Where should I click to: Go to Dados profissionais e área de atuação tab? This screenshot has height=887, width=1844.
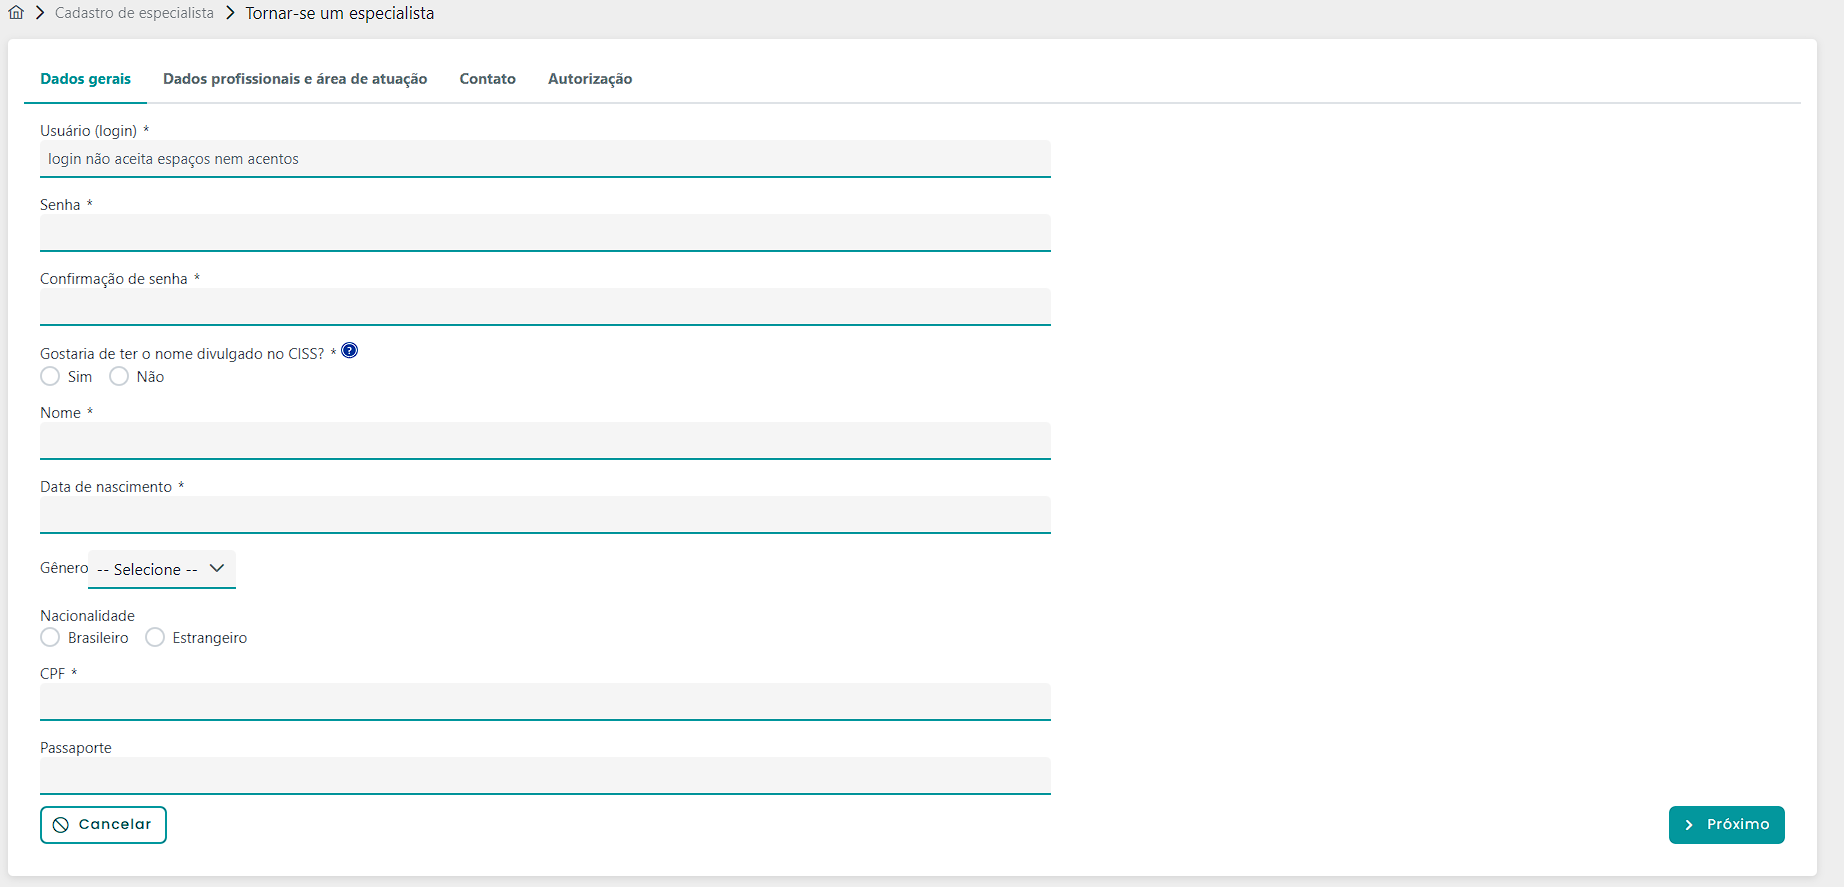[x=295, y=79]
